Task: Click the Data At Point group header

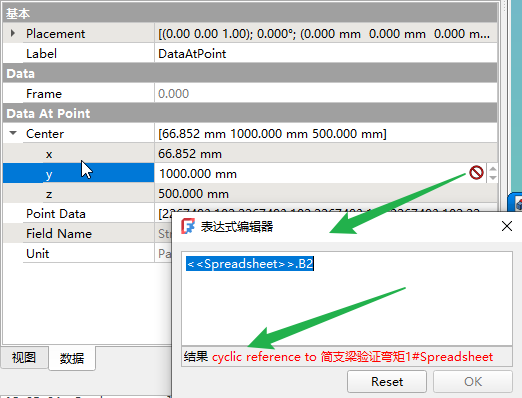Action: coord(250,113)
